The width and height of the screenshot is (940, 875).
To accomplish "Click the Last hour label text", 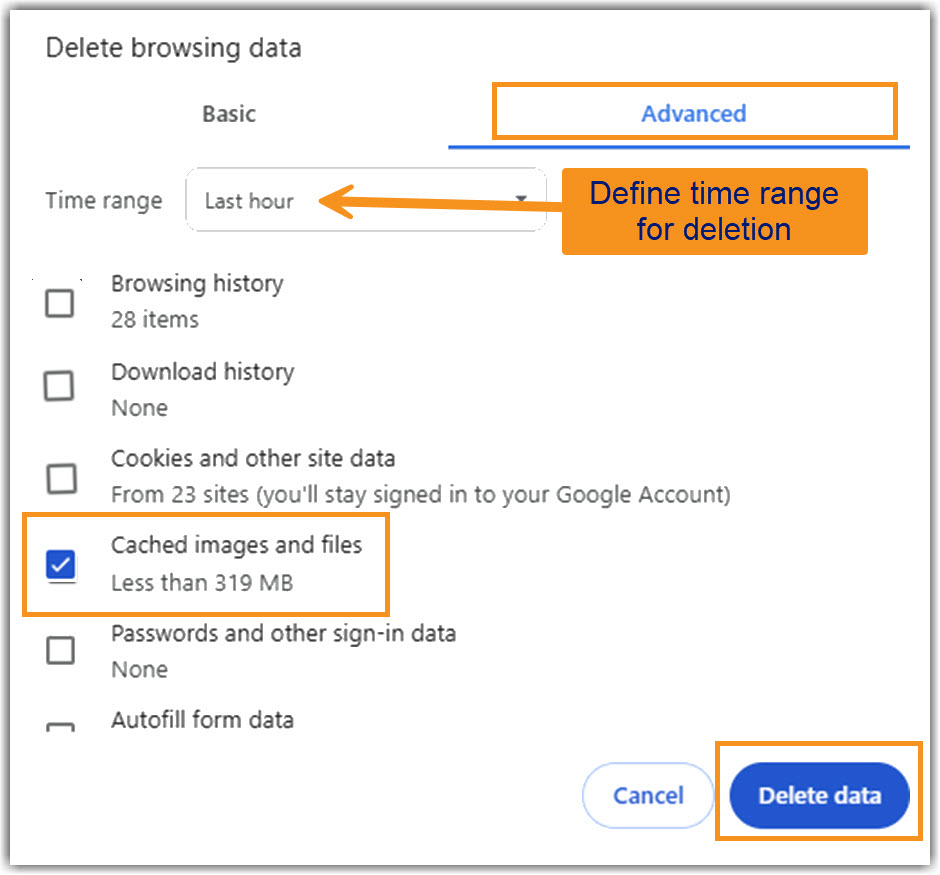I will click(249, 200).
